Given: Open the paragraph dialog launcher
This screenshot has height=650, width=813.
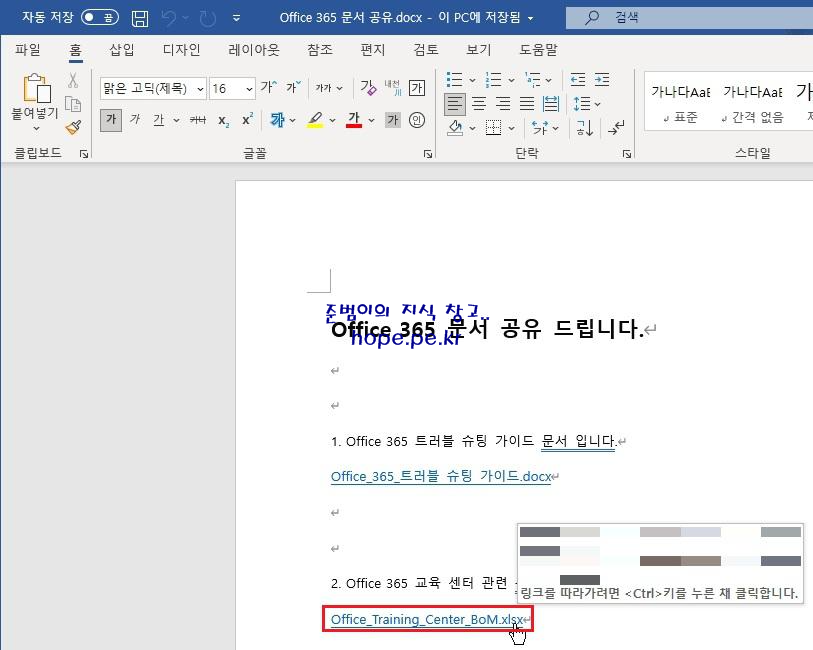Looking at the screenshot, I should (627, 154).
